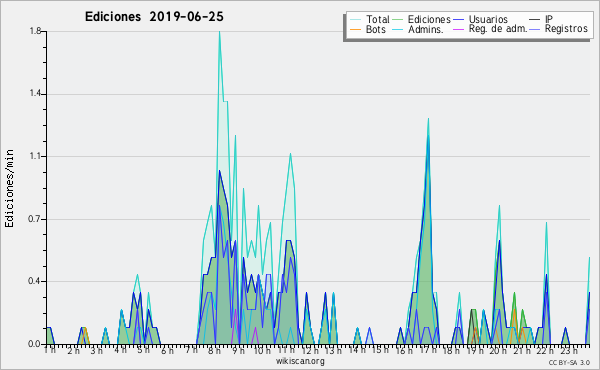
Task: Click the Ediciones legend color line
Action: (x=398, y=20)
